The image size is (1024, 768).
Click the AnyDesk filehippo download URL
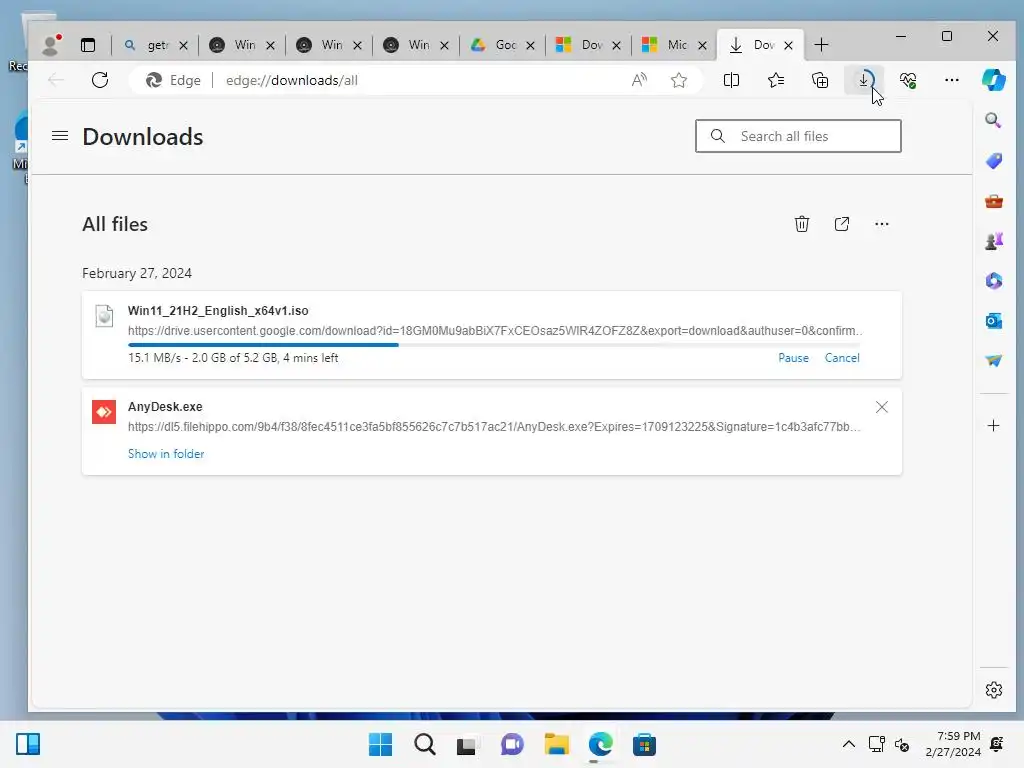click(494, 426)
